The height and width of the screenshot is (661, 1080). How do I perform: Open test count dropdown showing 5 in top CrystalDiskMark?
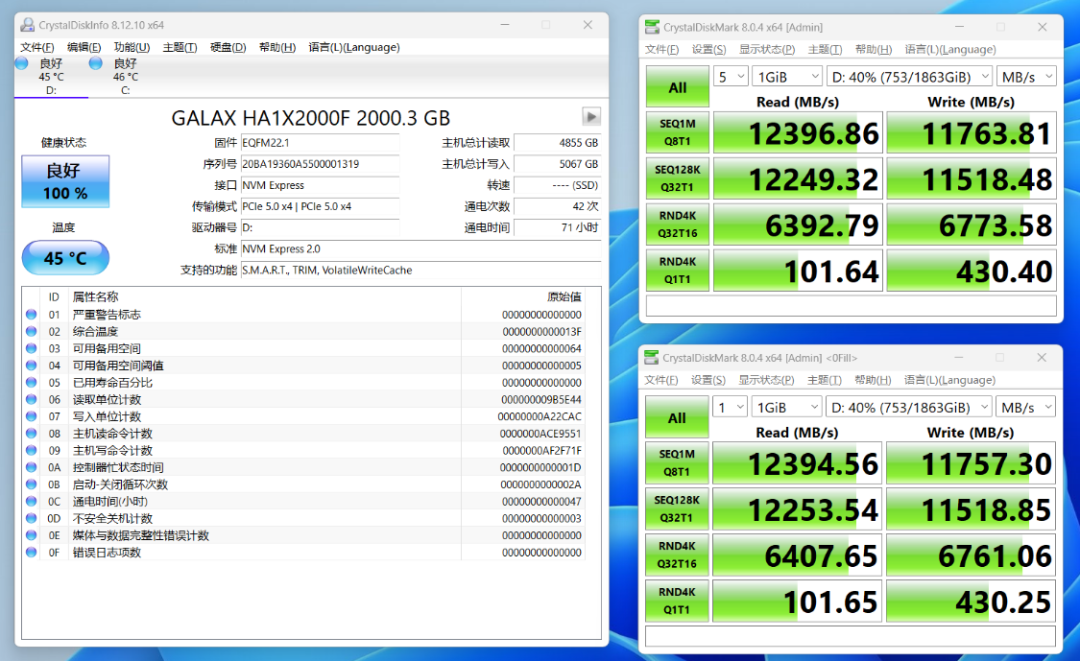[x=731, y=76]
